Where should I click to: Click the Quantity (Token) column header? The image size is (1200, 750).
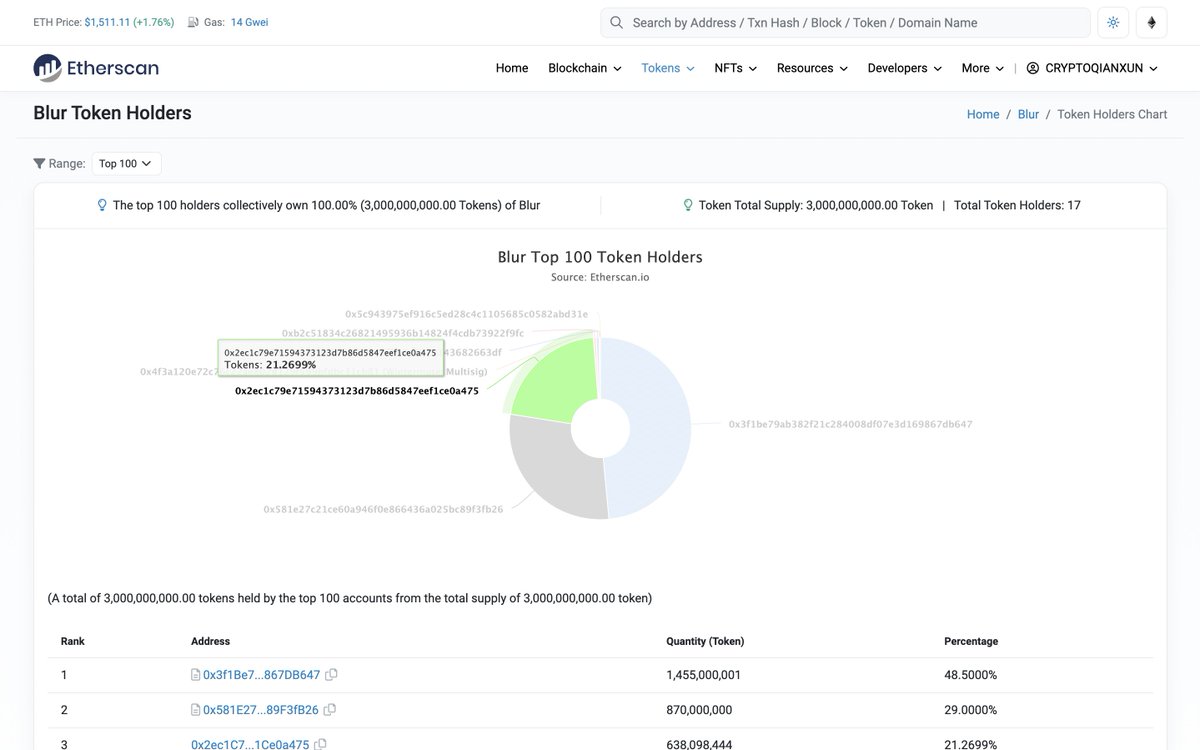(x=705, y=641)
